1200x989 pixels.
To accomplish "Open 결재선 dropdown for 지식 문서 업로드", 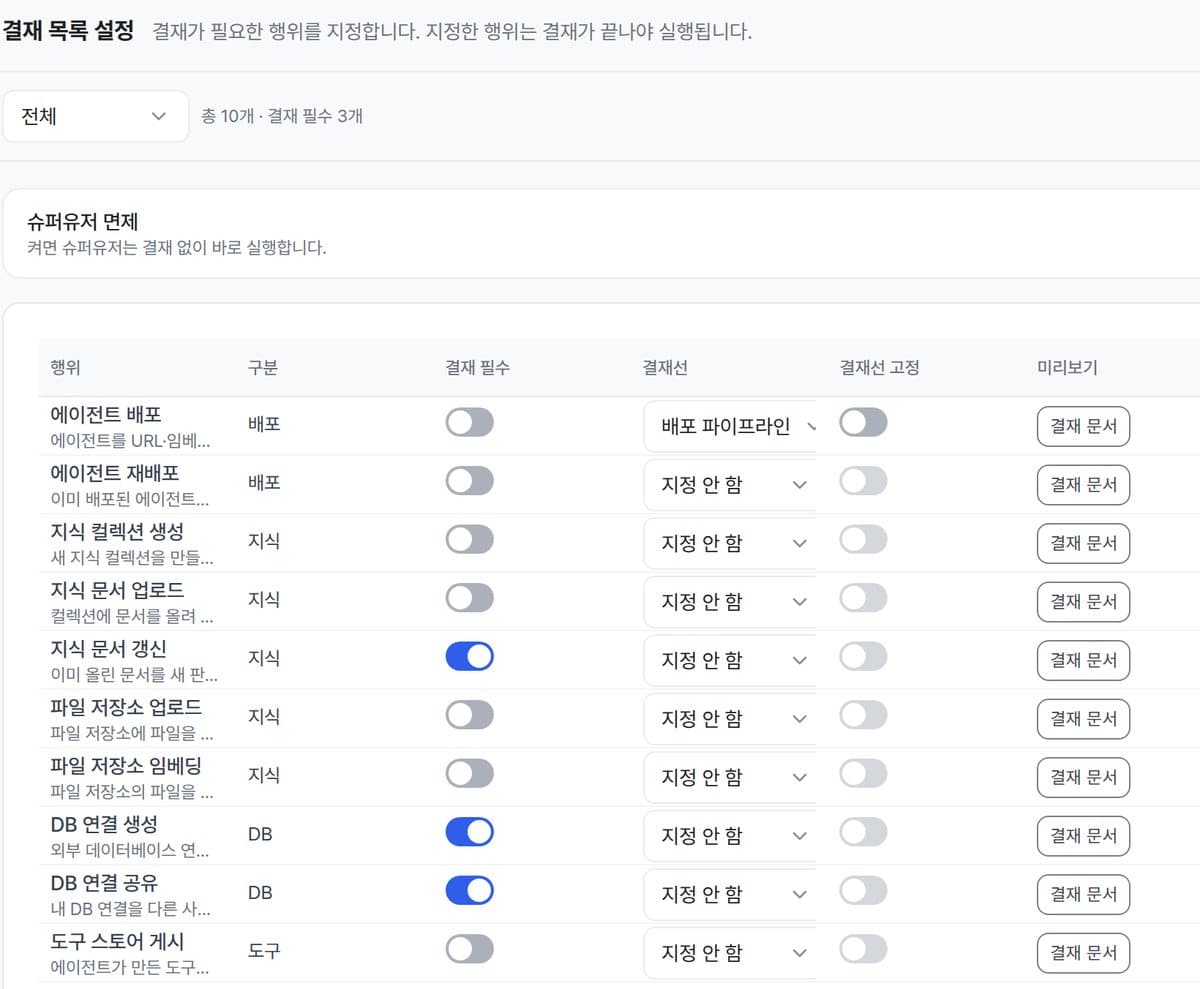I will click(x=731, y=602).
